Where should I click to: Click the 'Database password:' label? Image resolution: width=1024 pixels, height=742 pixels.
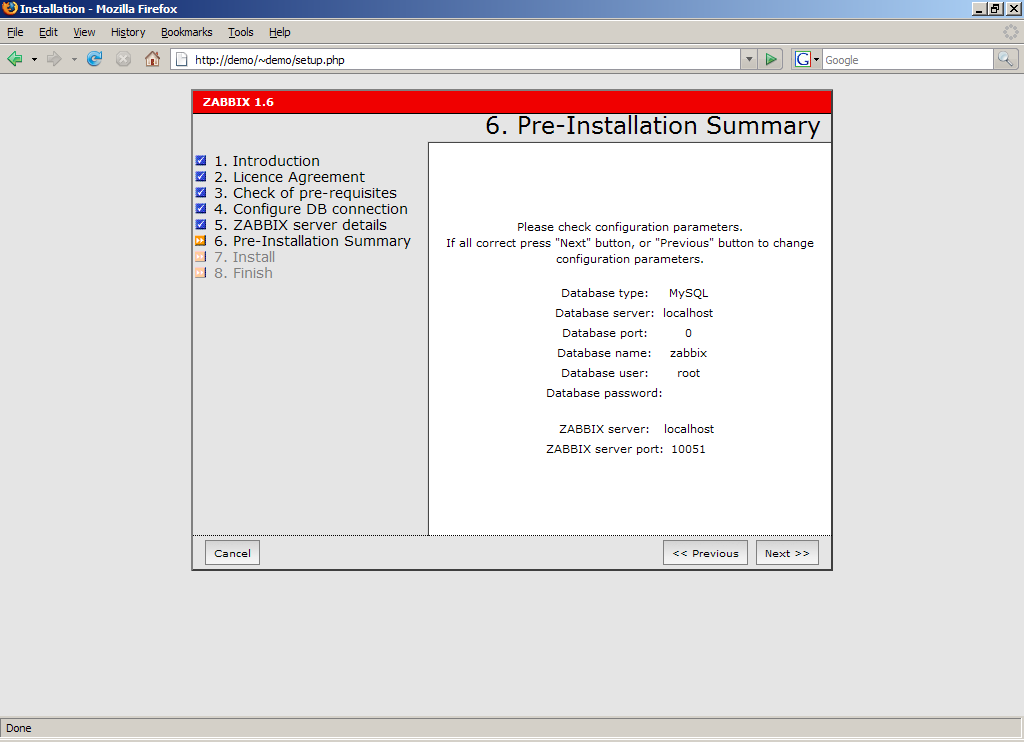[604, 393]
